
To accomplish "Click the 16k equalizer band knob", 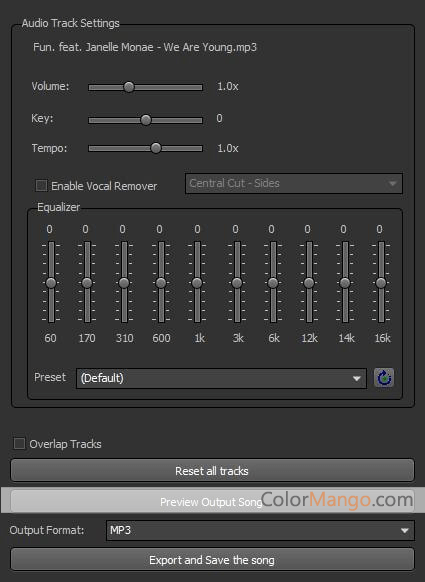I will coord(381,283).
